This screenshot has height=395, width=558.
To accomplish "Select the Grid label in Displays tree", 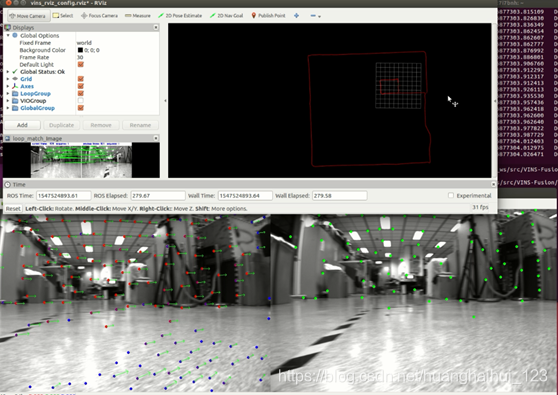I will point(26,79).
